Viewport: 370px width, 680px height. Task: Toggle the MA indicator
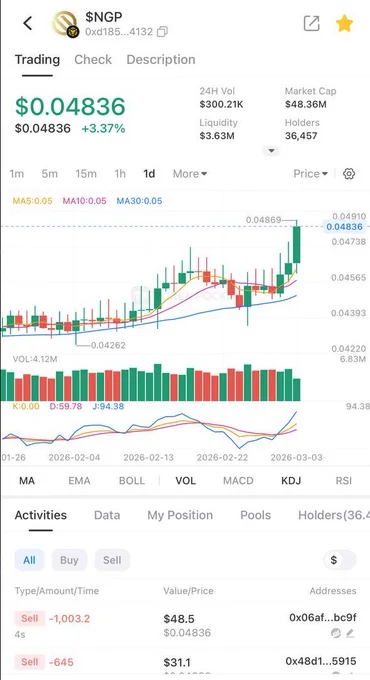(x=27, y=481)
